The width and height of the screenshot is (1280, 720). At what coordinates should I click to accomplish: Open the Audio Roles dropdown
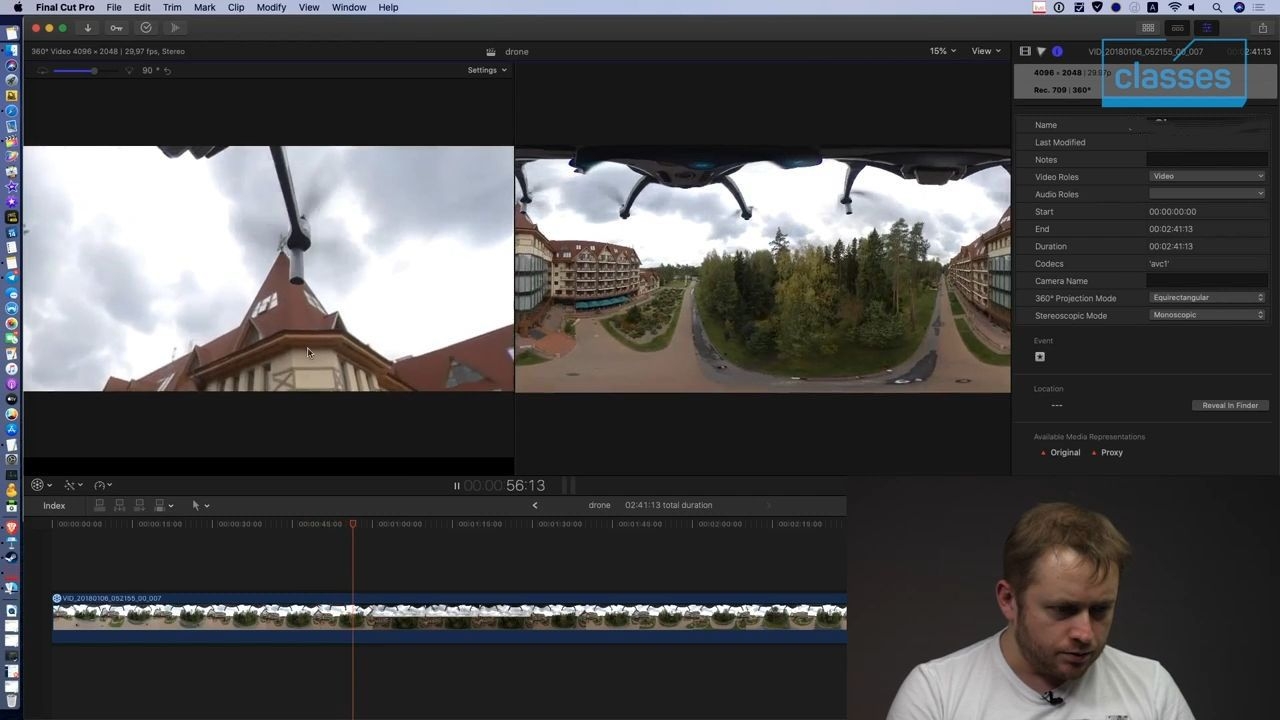coord(1208,194)
